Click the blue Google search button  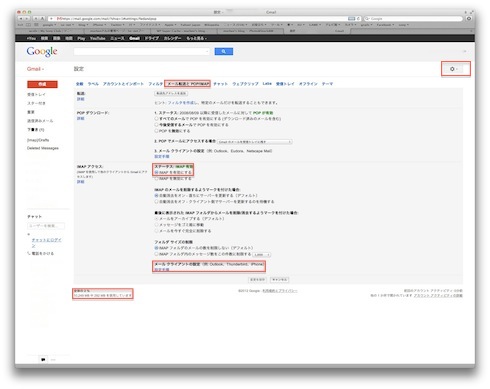coord(224,51)
